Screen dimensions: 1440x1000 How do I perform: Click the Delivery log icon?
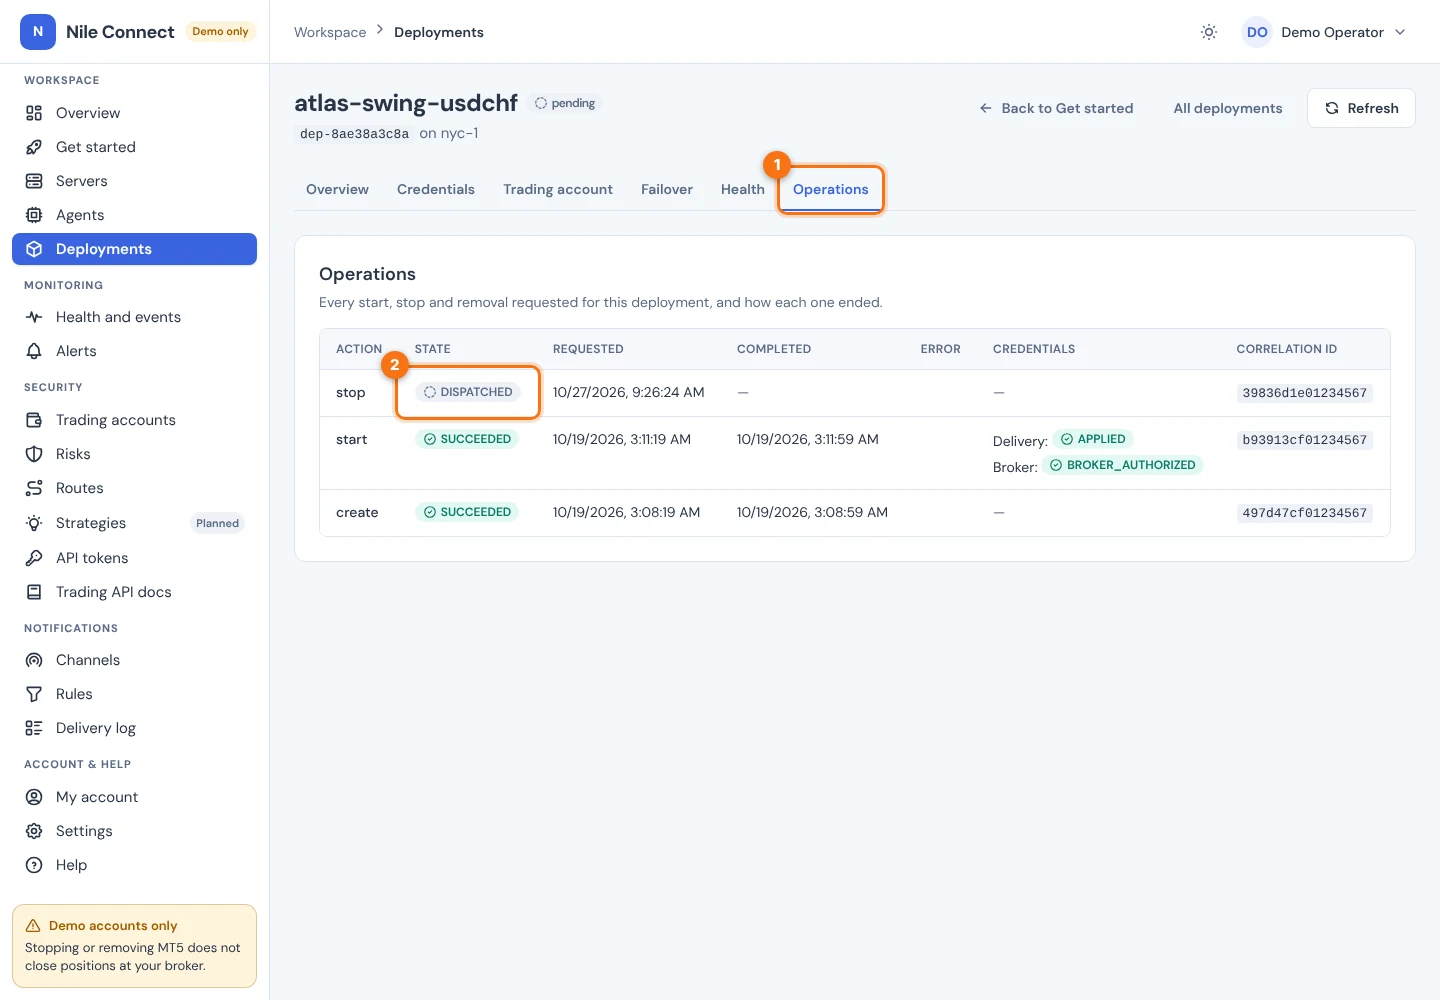click(x=34, y=728)
